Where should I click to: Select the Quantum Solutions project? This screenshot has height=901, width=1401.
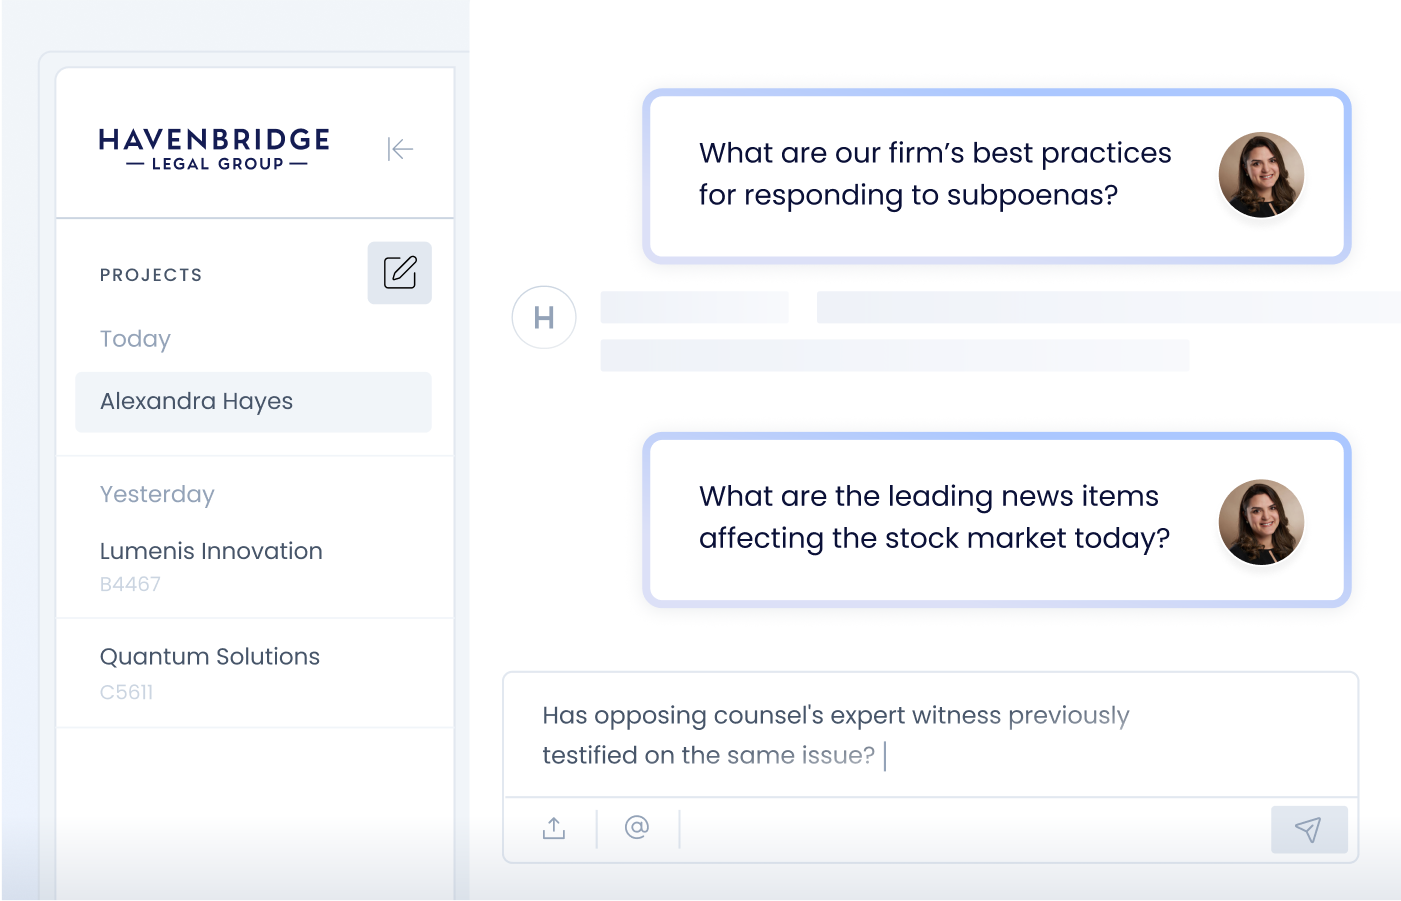(x=210, y=657)
